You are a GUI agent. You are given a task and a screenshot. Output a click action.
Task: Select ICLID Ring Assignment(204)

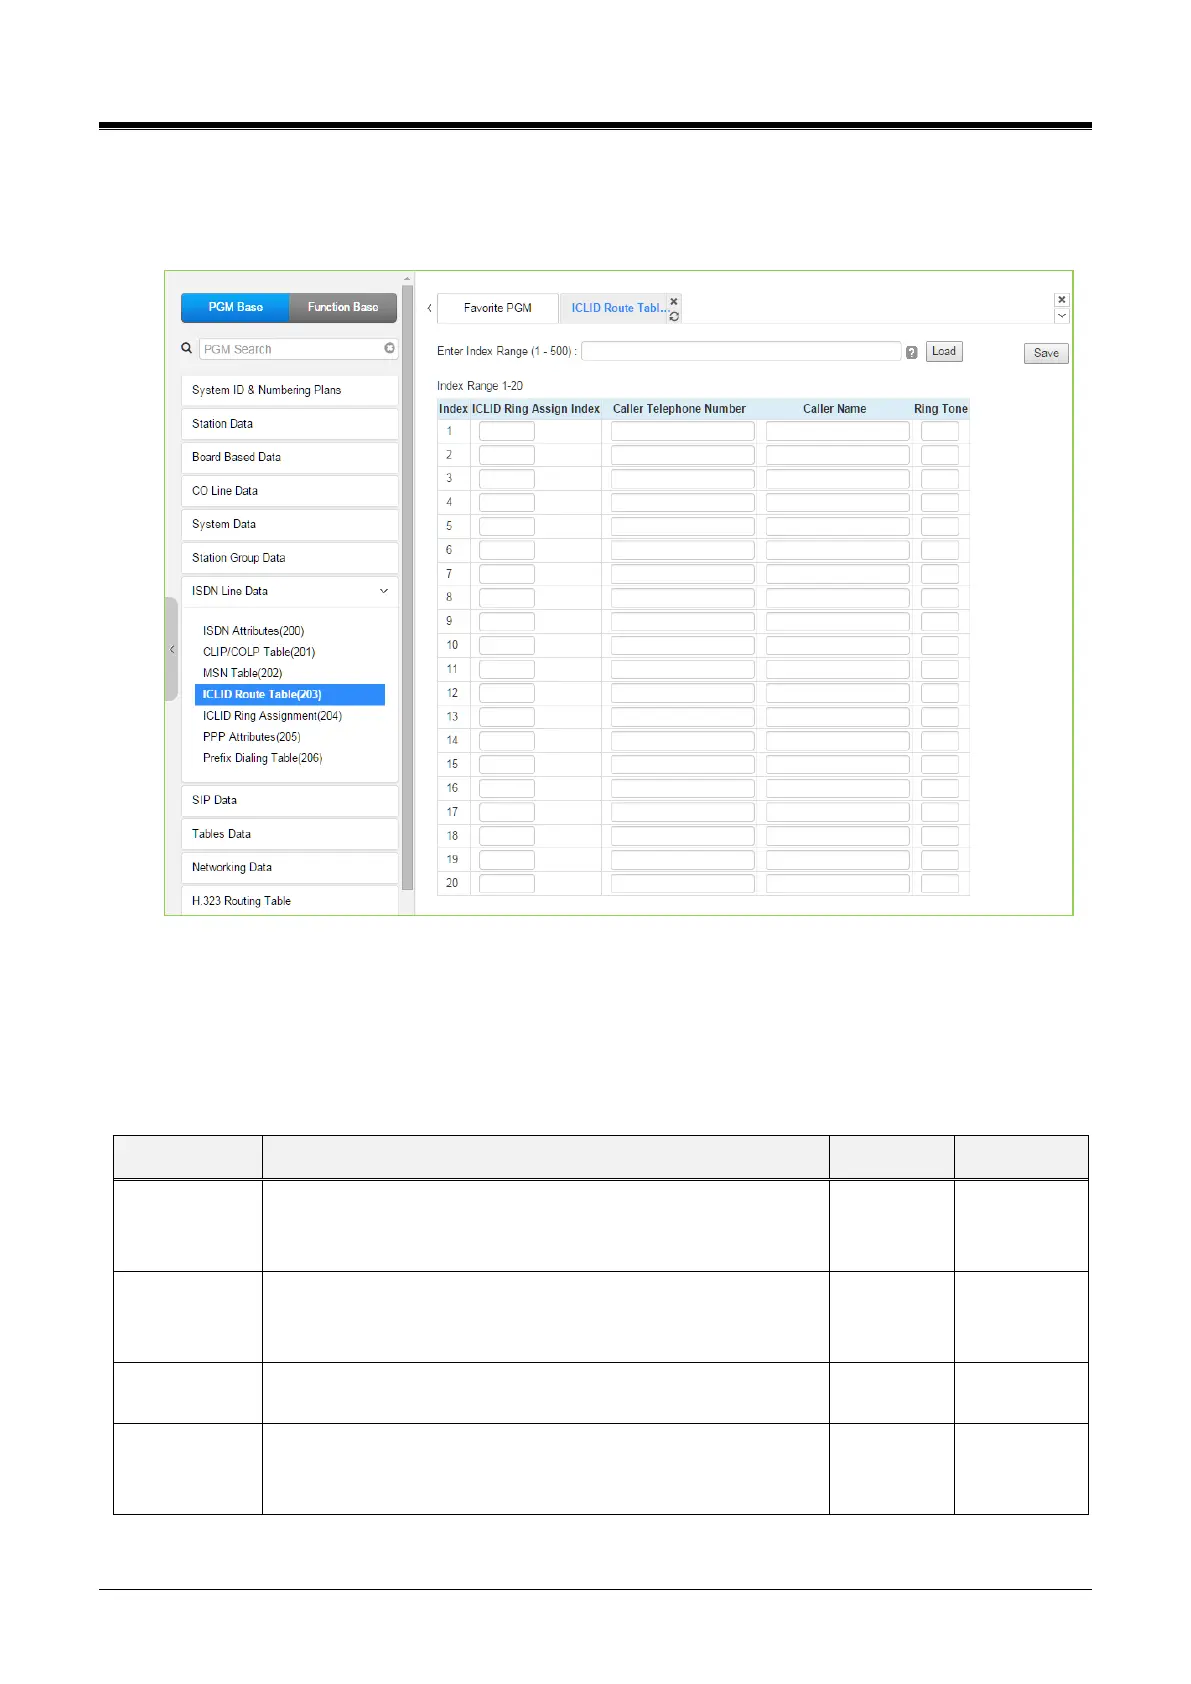(272, 716)
